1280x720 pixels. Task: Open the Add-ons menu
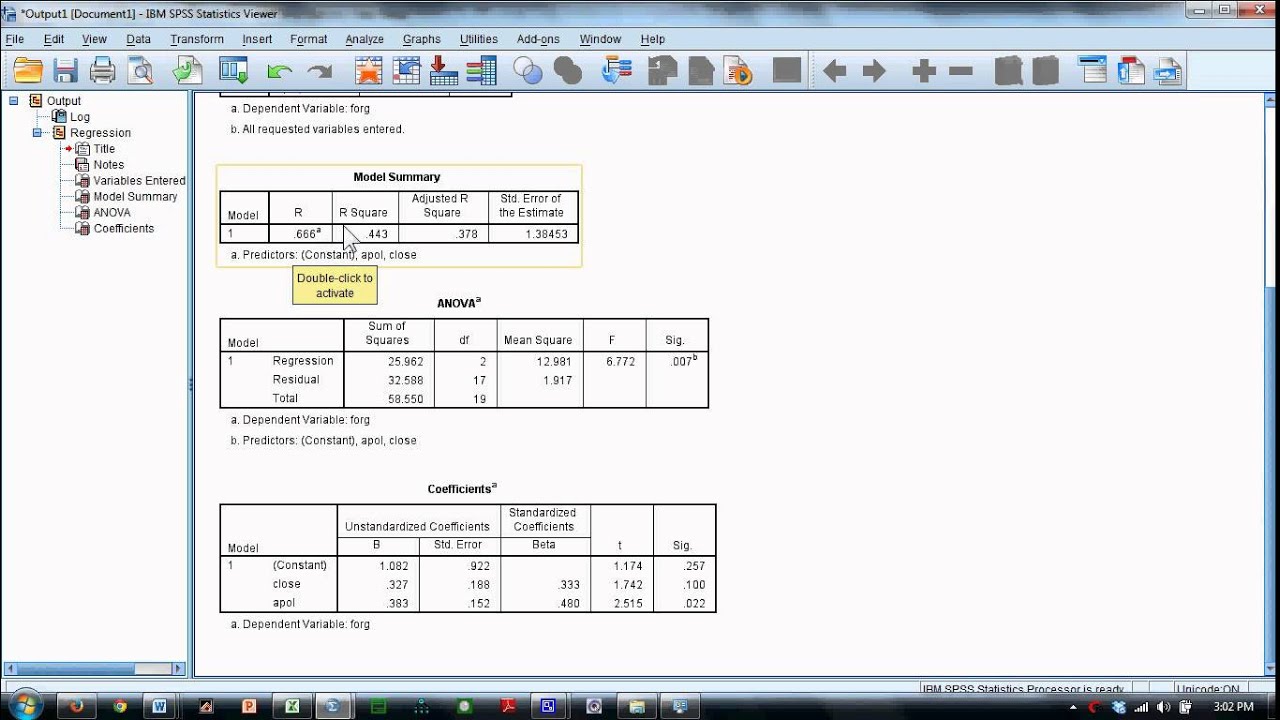[x=538, y=39]
